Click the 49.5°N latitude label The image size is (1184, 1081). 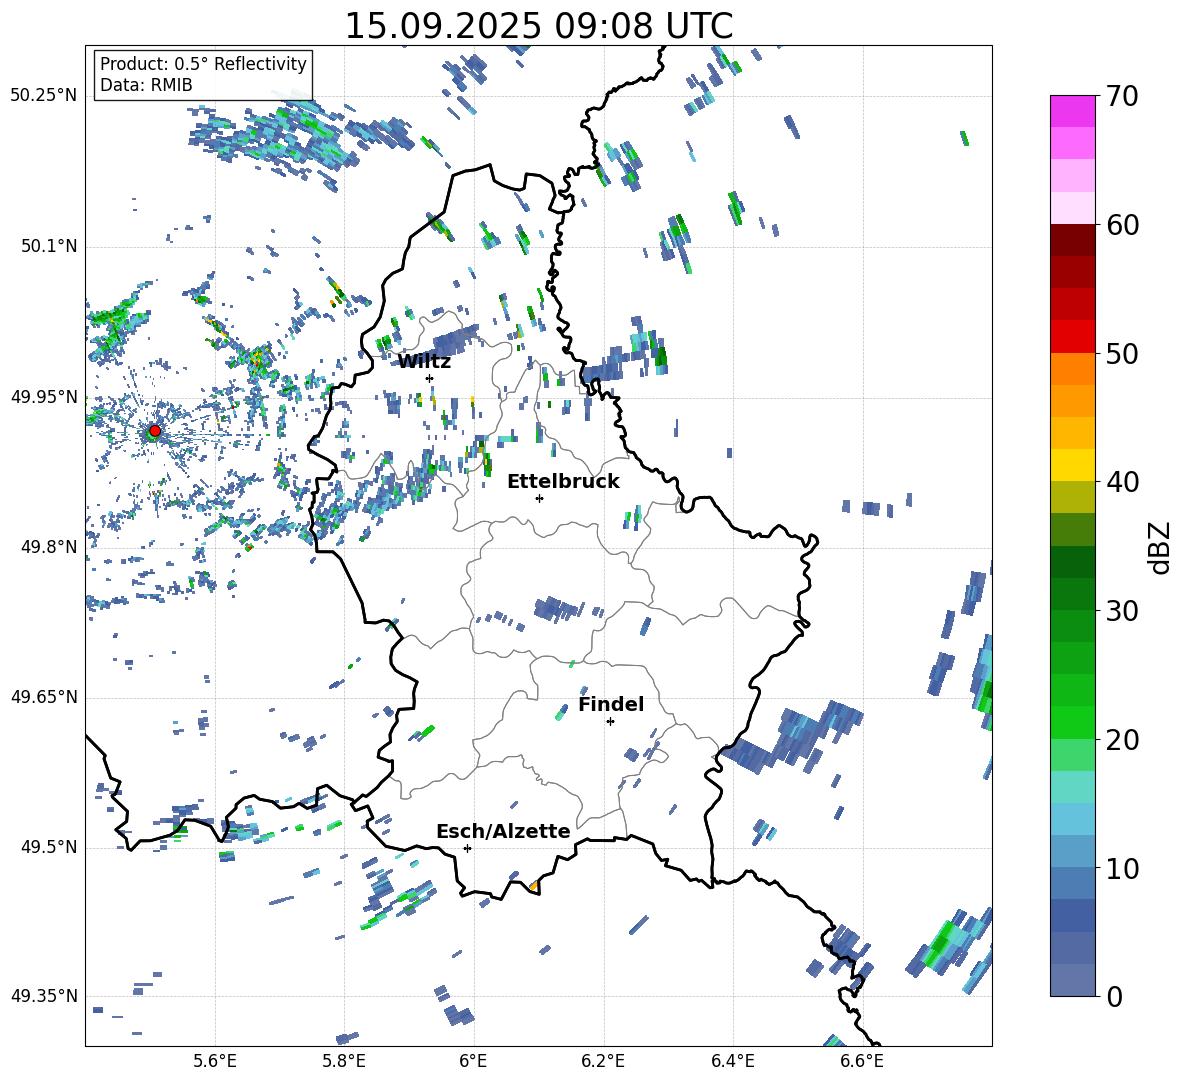pos(48,847)
